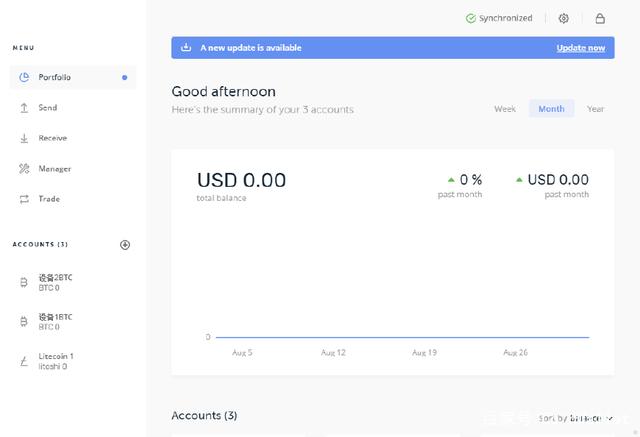Click the Send arrow icon in sidebar
This screenshot has width=640, height=437.
pyautogui.click(x=24, y=108)
